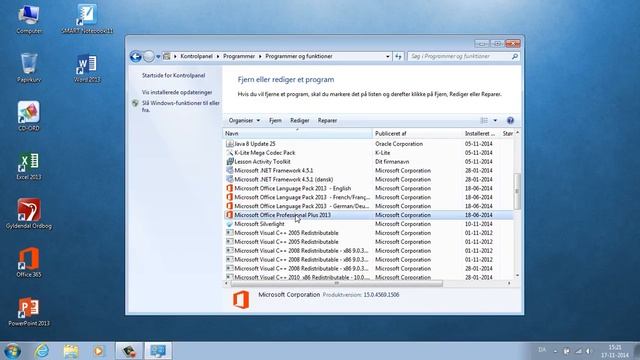Open Vis installerede opdateringer link
Screen dimensions: 640x360
tap(177, 92)
